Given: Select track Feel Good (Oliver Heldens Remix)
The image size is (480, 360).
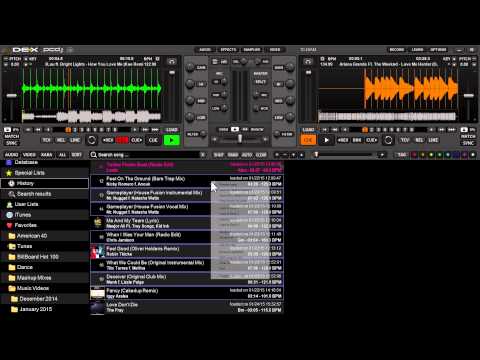Looking at the screenshot, I should tap(187, 251).
